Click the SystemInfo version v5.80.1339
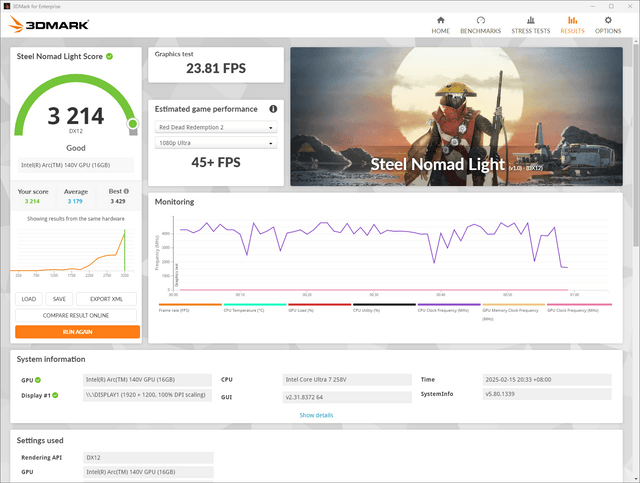Screen dimensions: 640x483 point(547,394)
